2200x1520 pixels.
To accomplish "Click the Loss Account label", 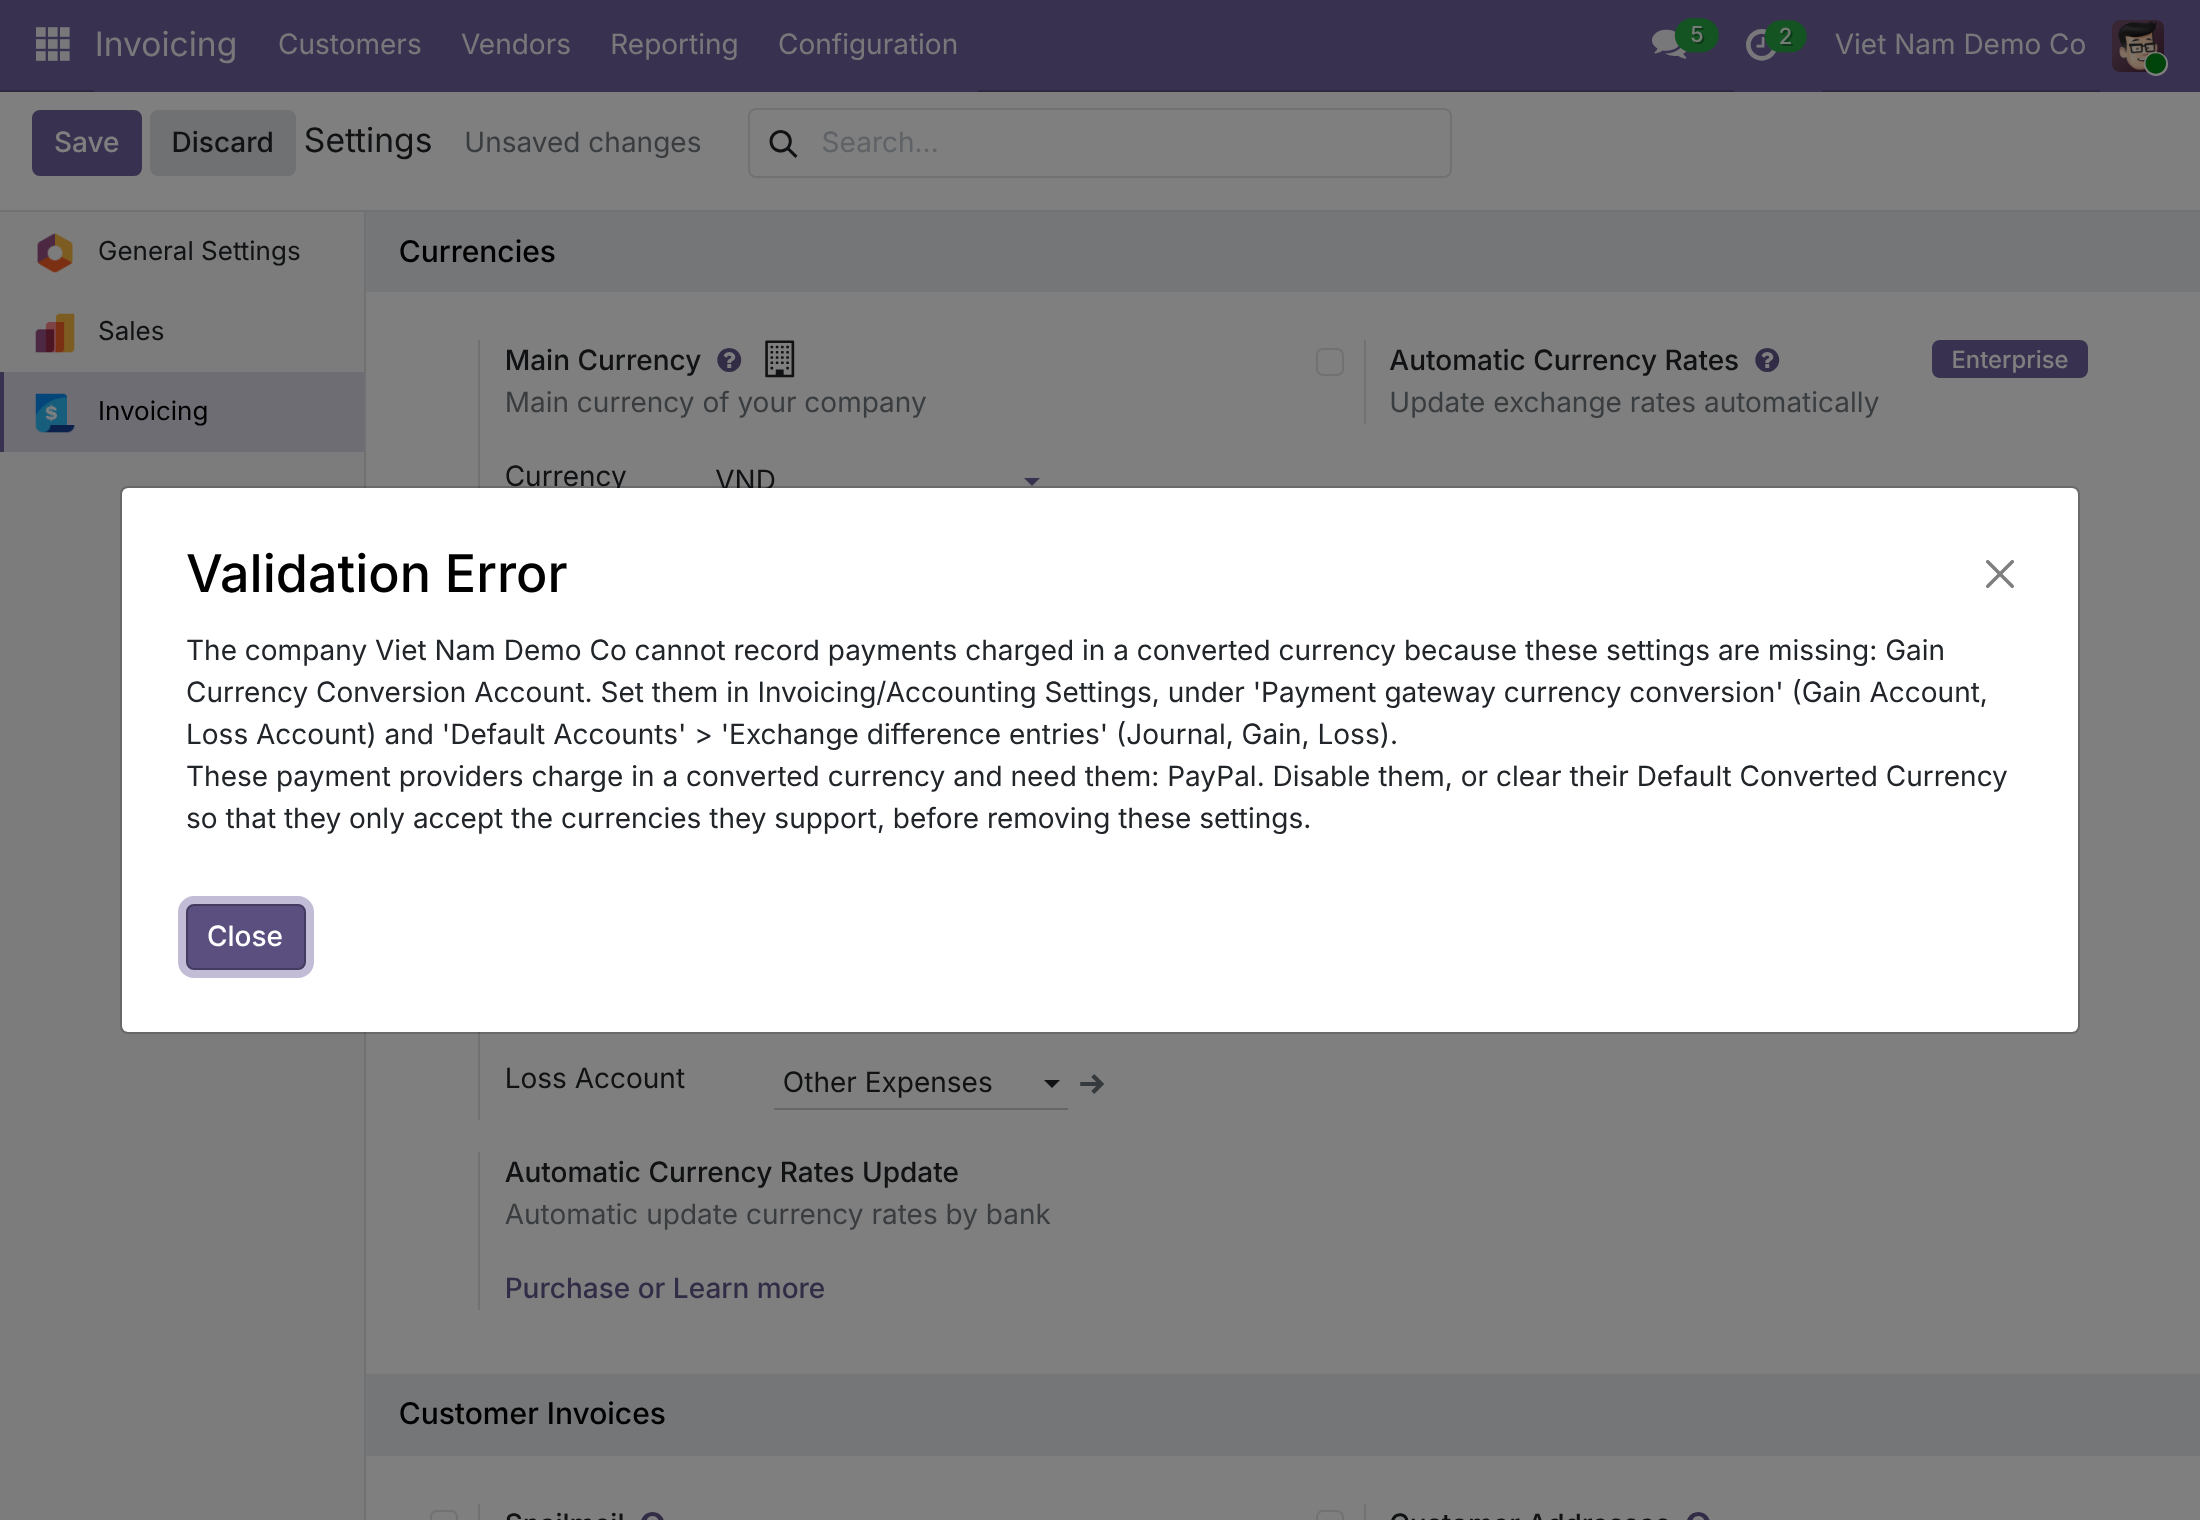I will tap(594, 1079).
